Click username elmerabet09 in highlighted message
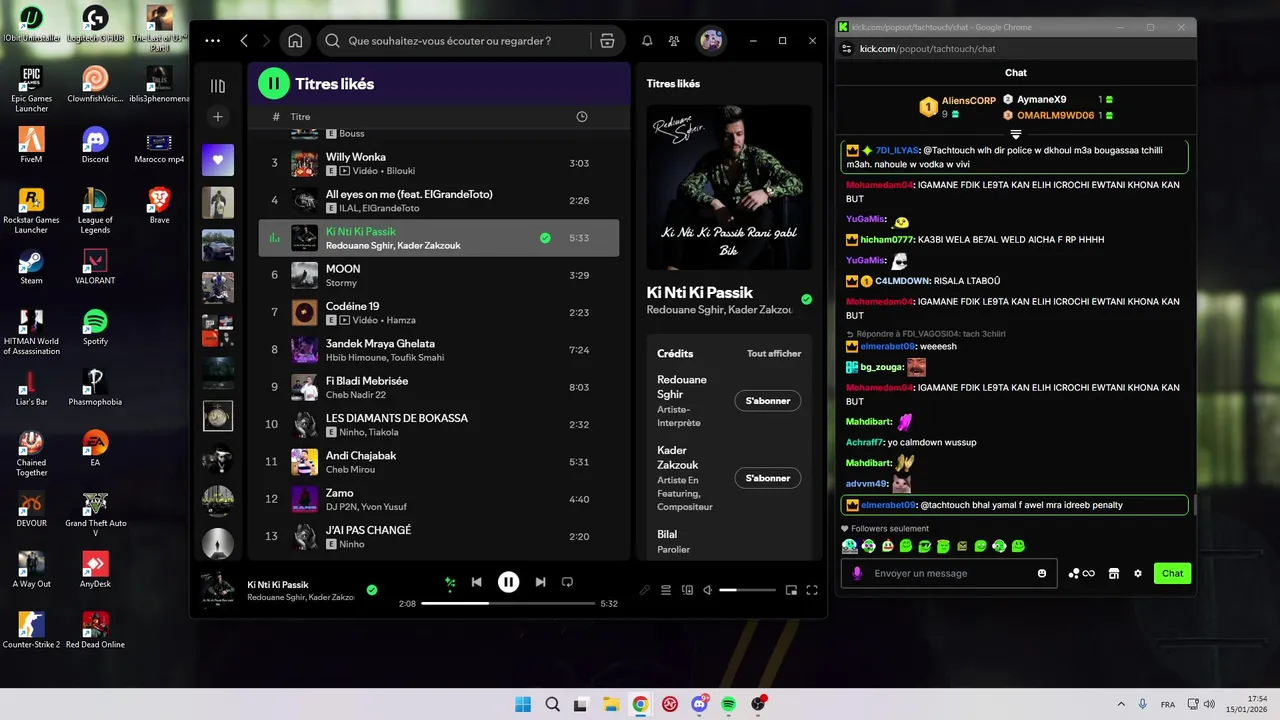 click(x=888, y=505)
